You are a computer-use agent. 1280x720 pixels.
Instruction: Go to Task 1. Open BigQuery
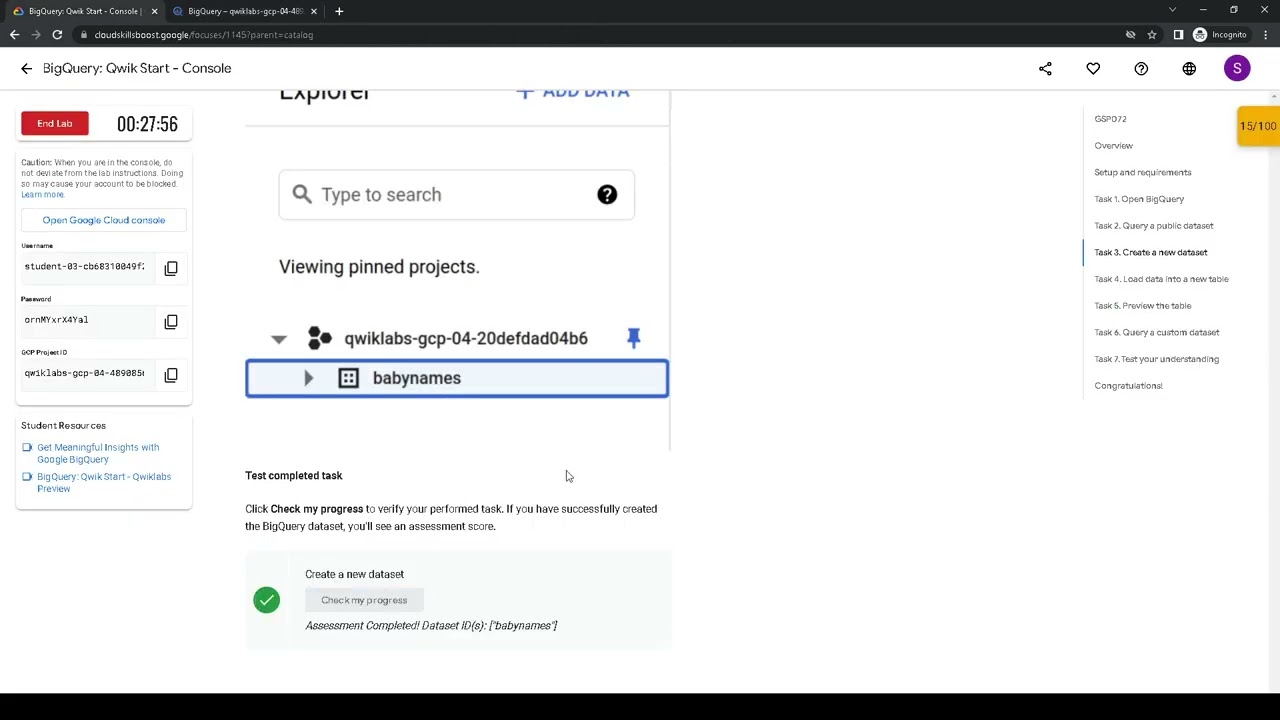pos(1139,199)
